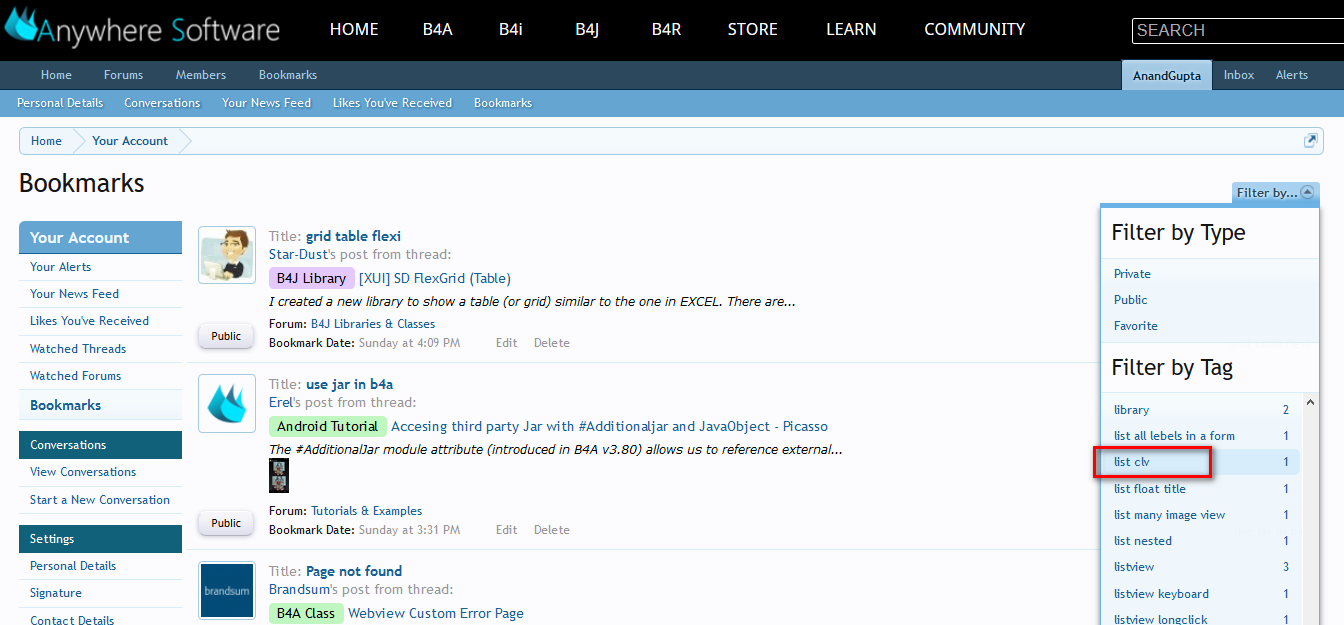Open the COMMUNITY top menu
Image resolution: width=1344 pixels, height=625 pixels.
pos(974,29)
